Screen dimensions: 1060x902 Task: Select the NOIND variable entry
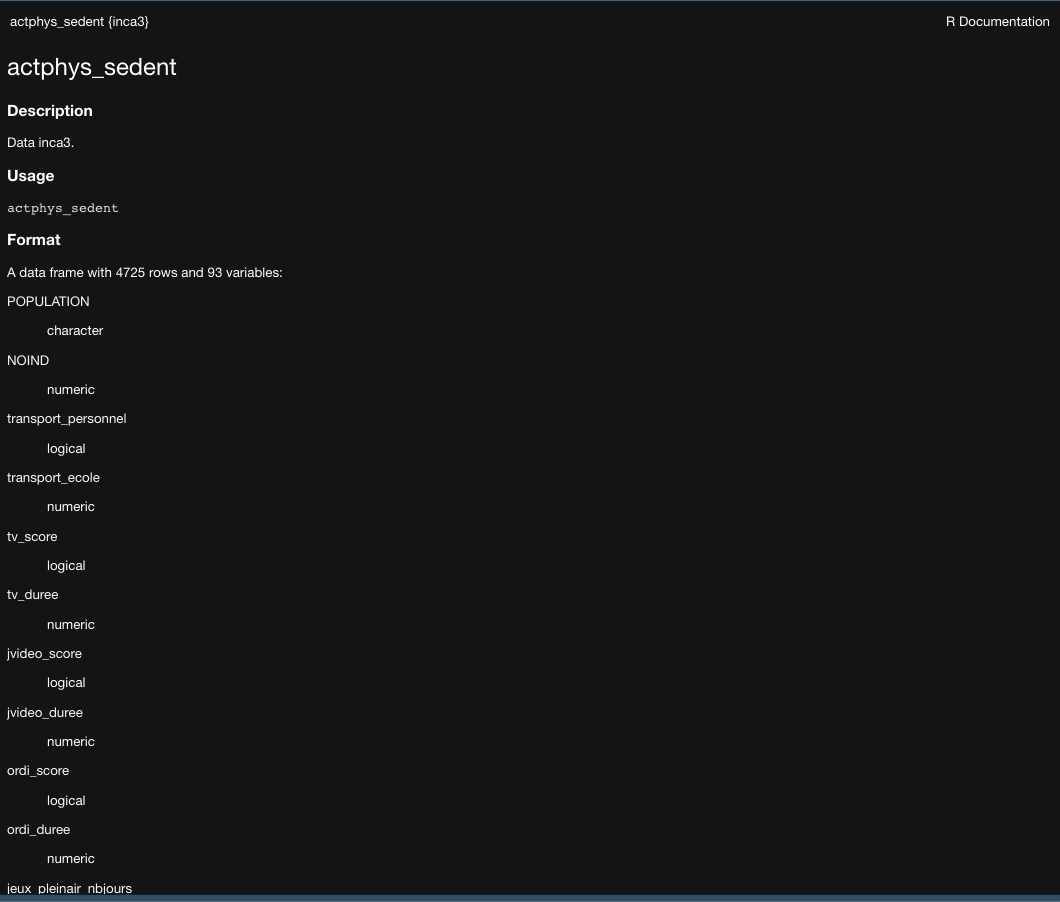coord(27,360)
